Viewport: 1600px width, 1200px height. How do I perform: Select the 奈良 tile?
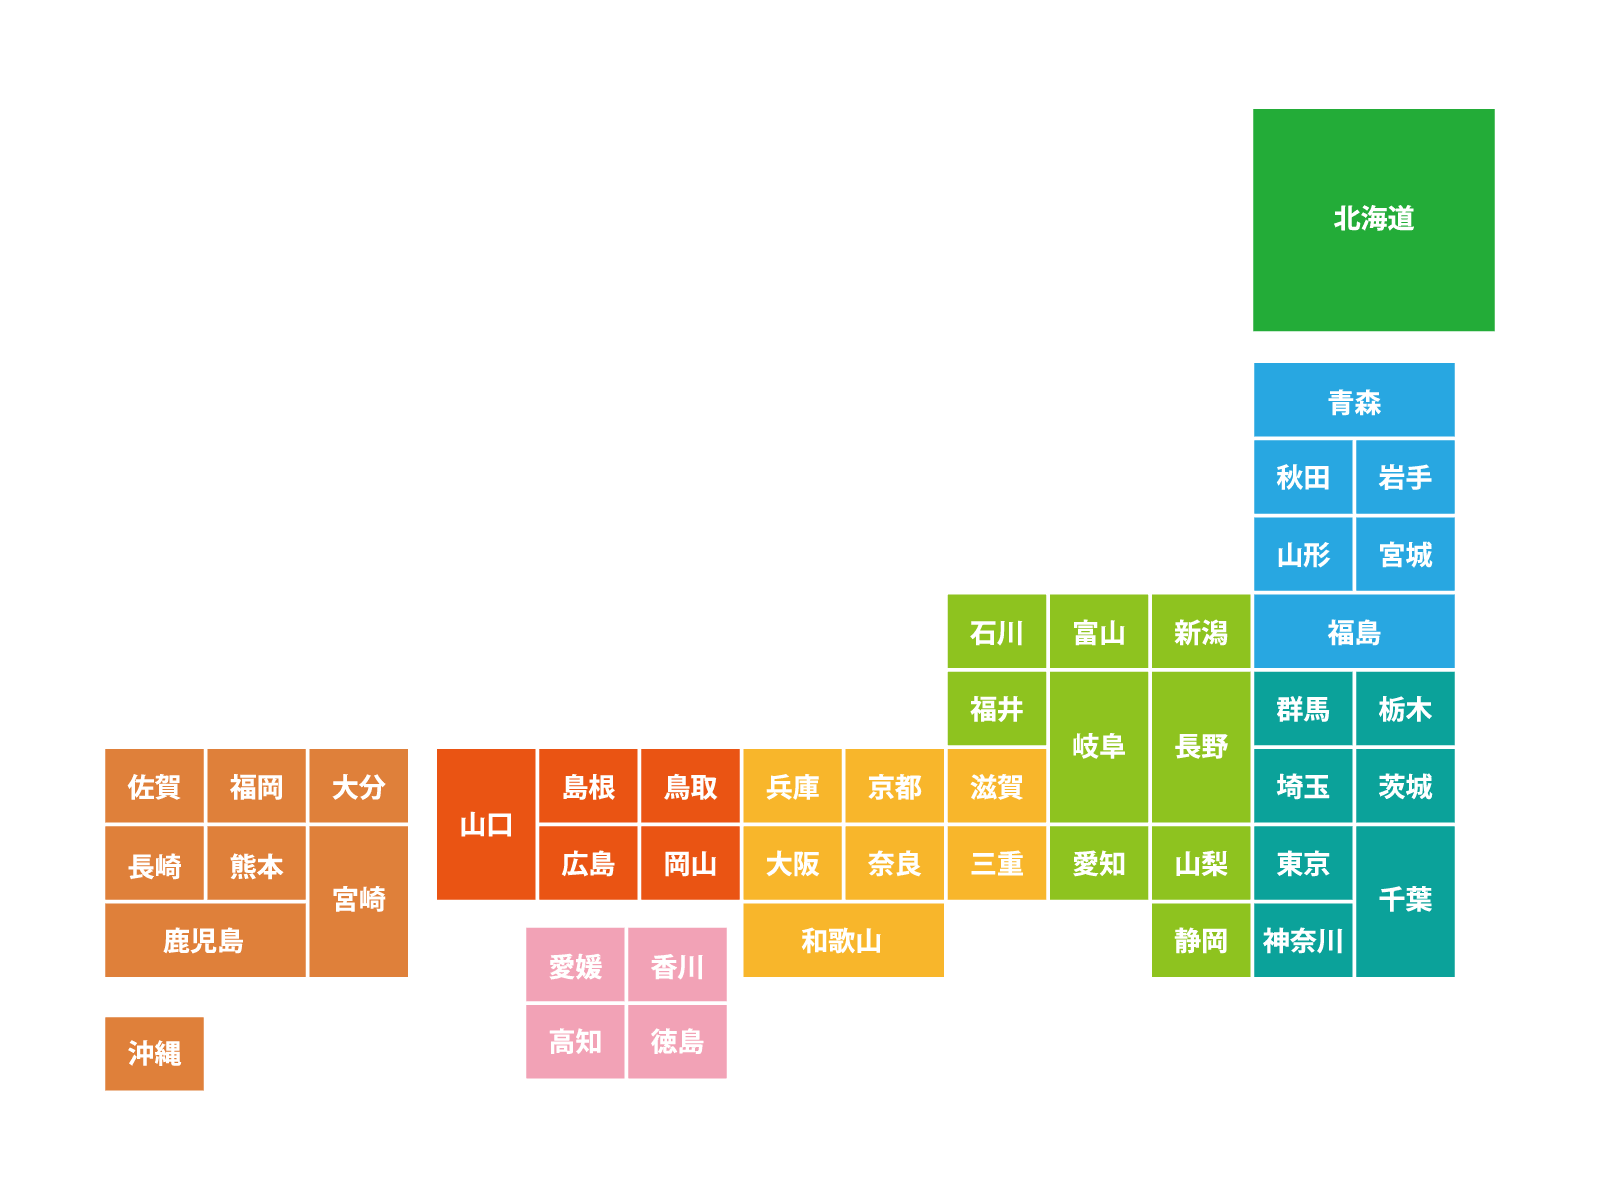tap(895, 862)
